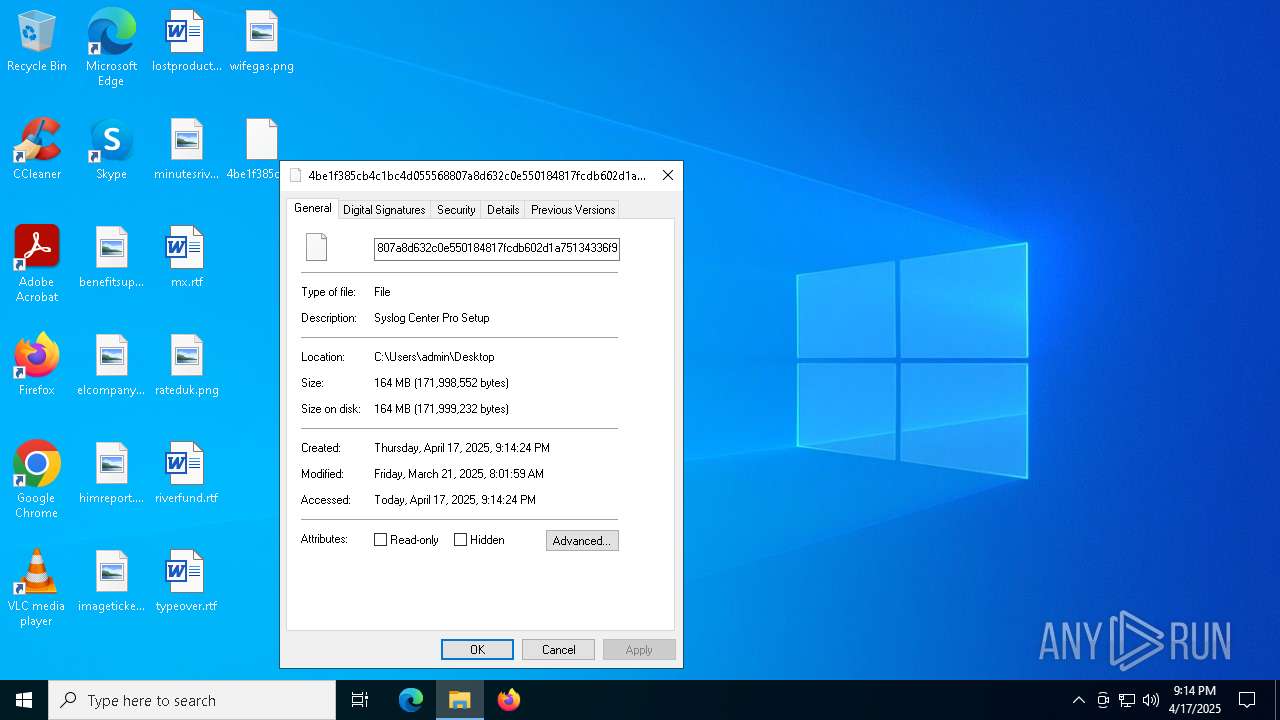Open the taskbar clock showing 9:14 PM
Viewport: 1280px width, 720px height.
click(1194, 700)
